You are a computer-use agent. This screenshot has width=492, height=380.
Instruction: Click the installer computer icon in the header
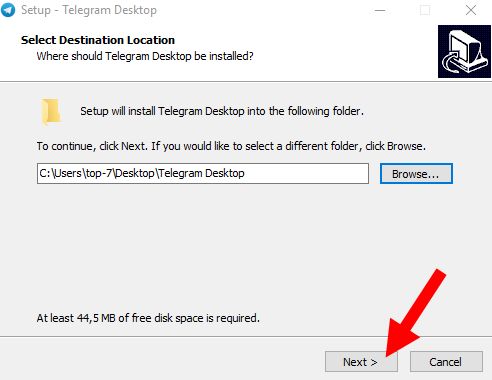pyautogui.click(x=464, y=51)
